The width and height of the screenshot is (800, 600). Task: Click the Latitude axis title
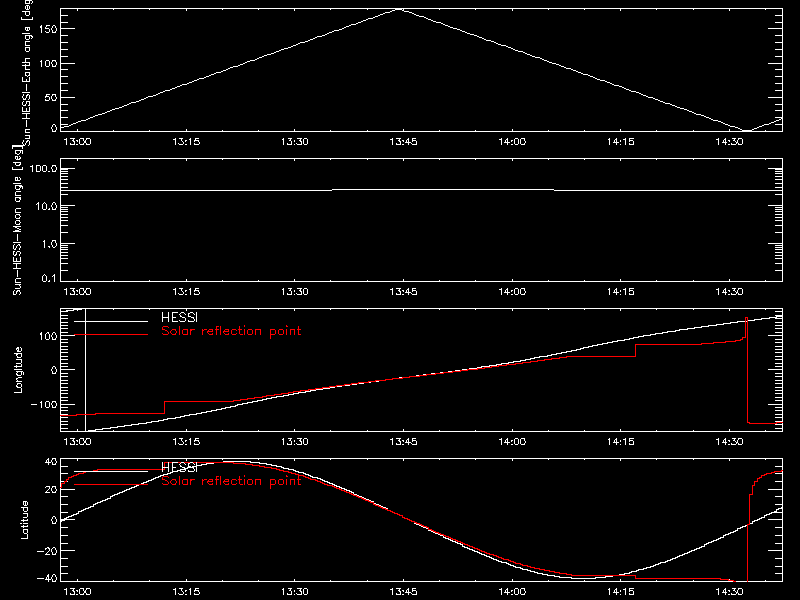point(24,520)
